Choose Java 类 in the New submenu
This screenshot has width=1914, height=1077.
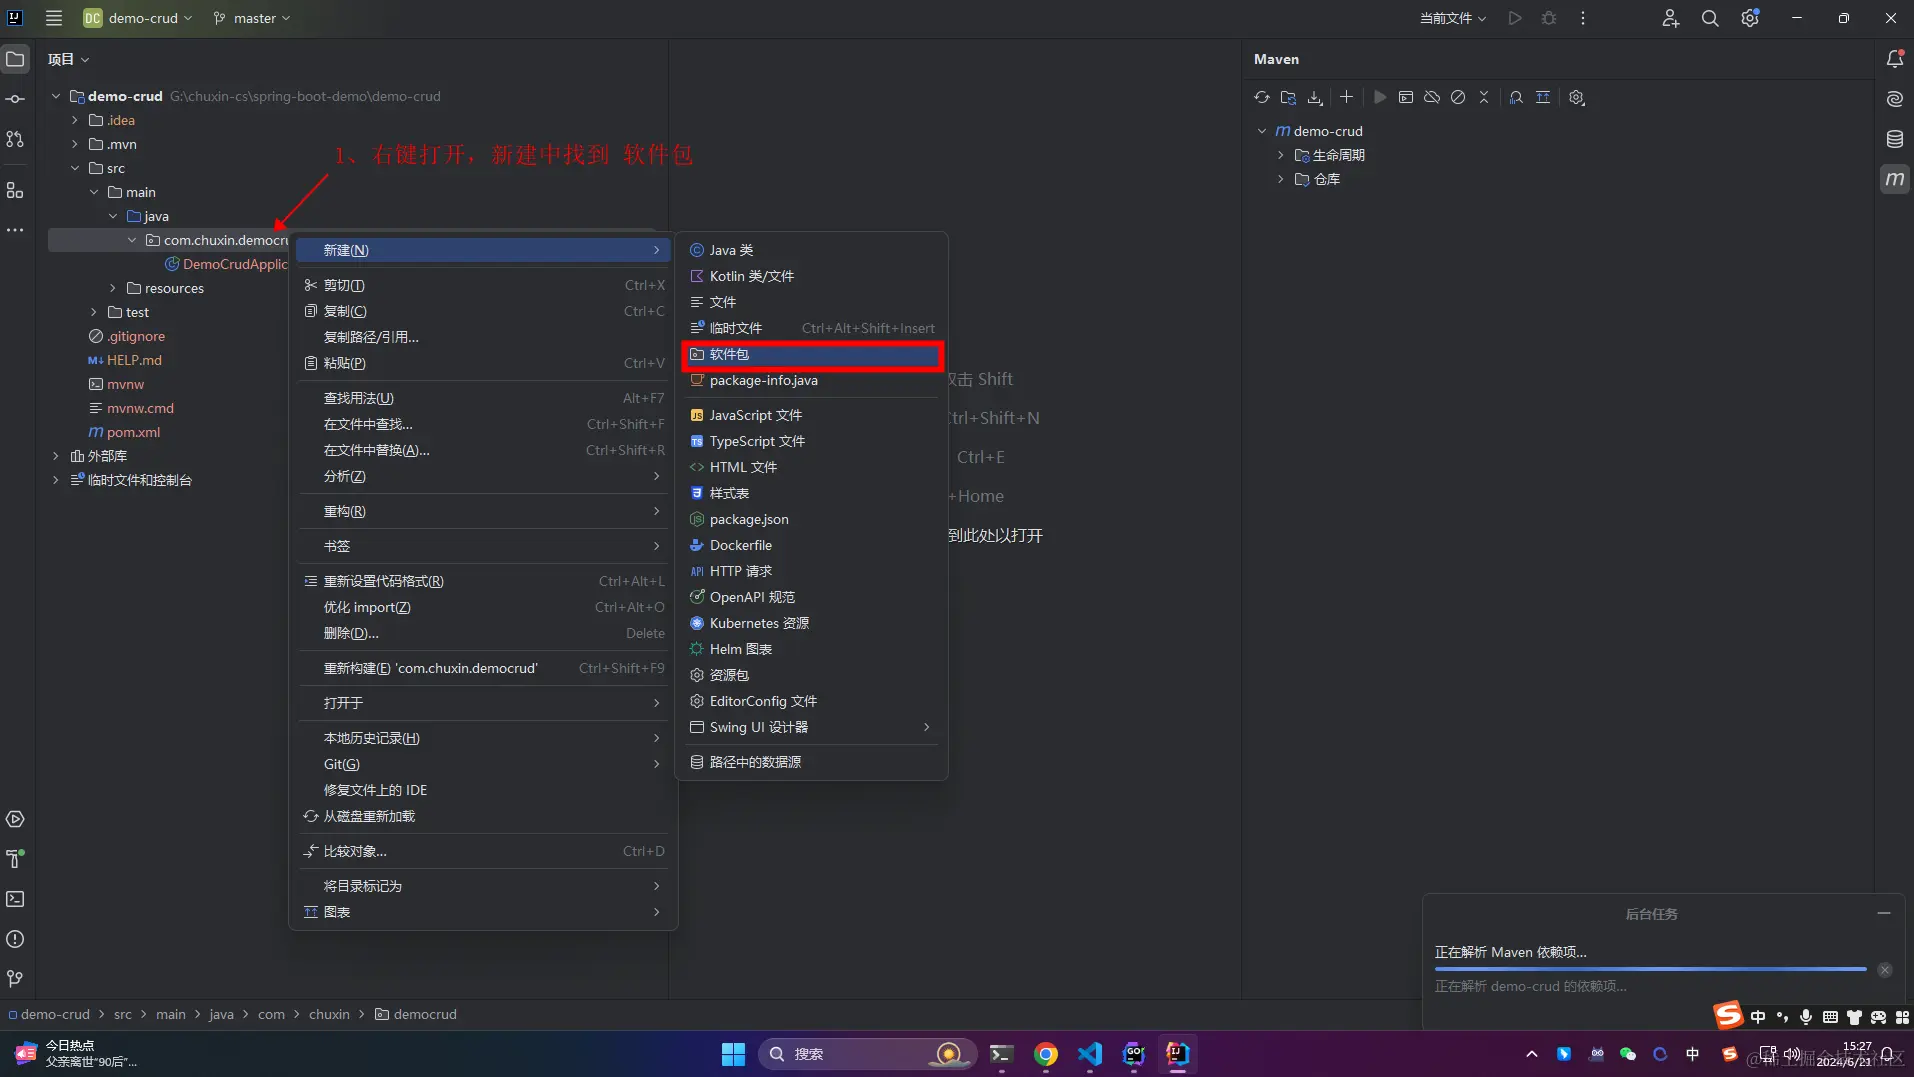coord(812,250)
